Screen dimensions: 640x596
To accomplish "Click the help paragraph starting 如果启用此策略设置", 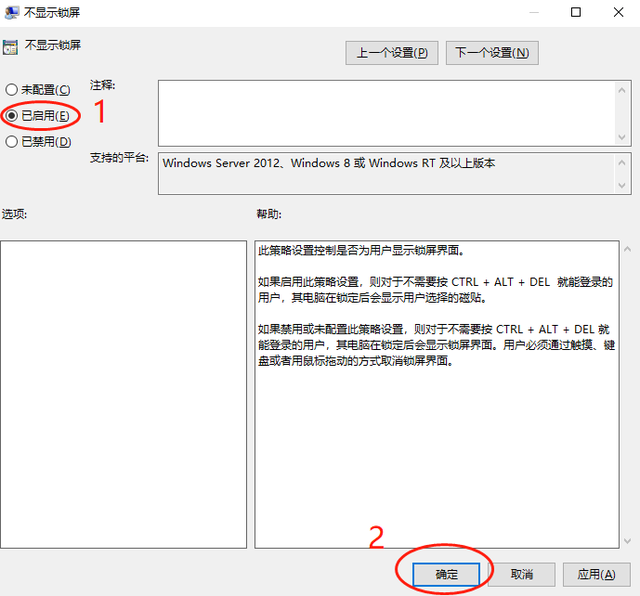I will point(435,289).
